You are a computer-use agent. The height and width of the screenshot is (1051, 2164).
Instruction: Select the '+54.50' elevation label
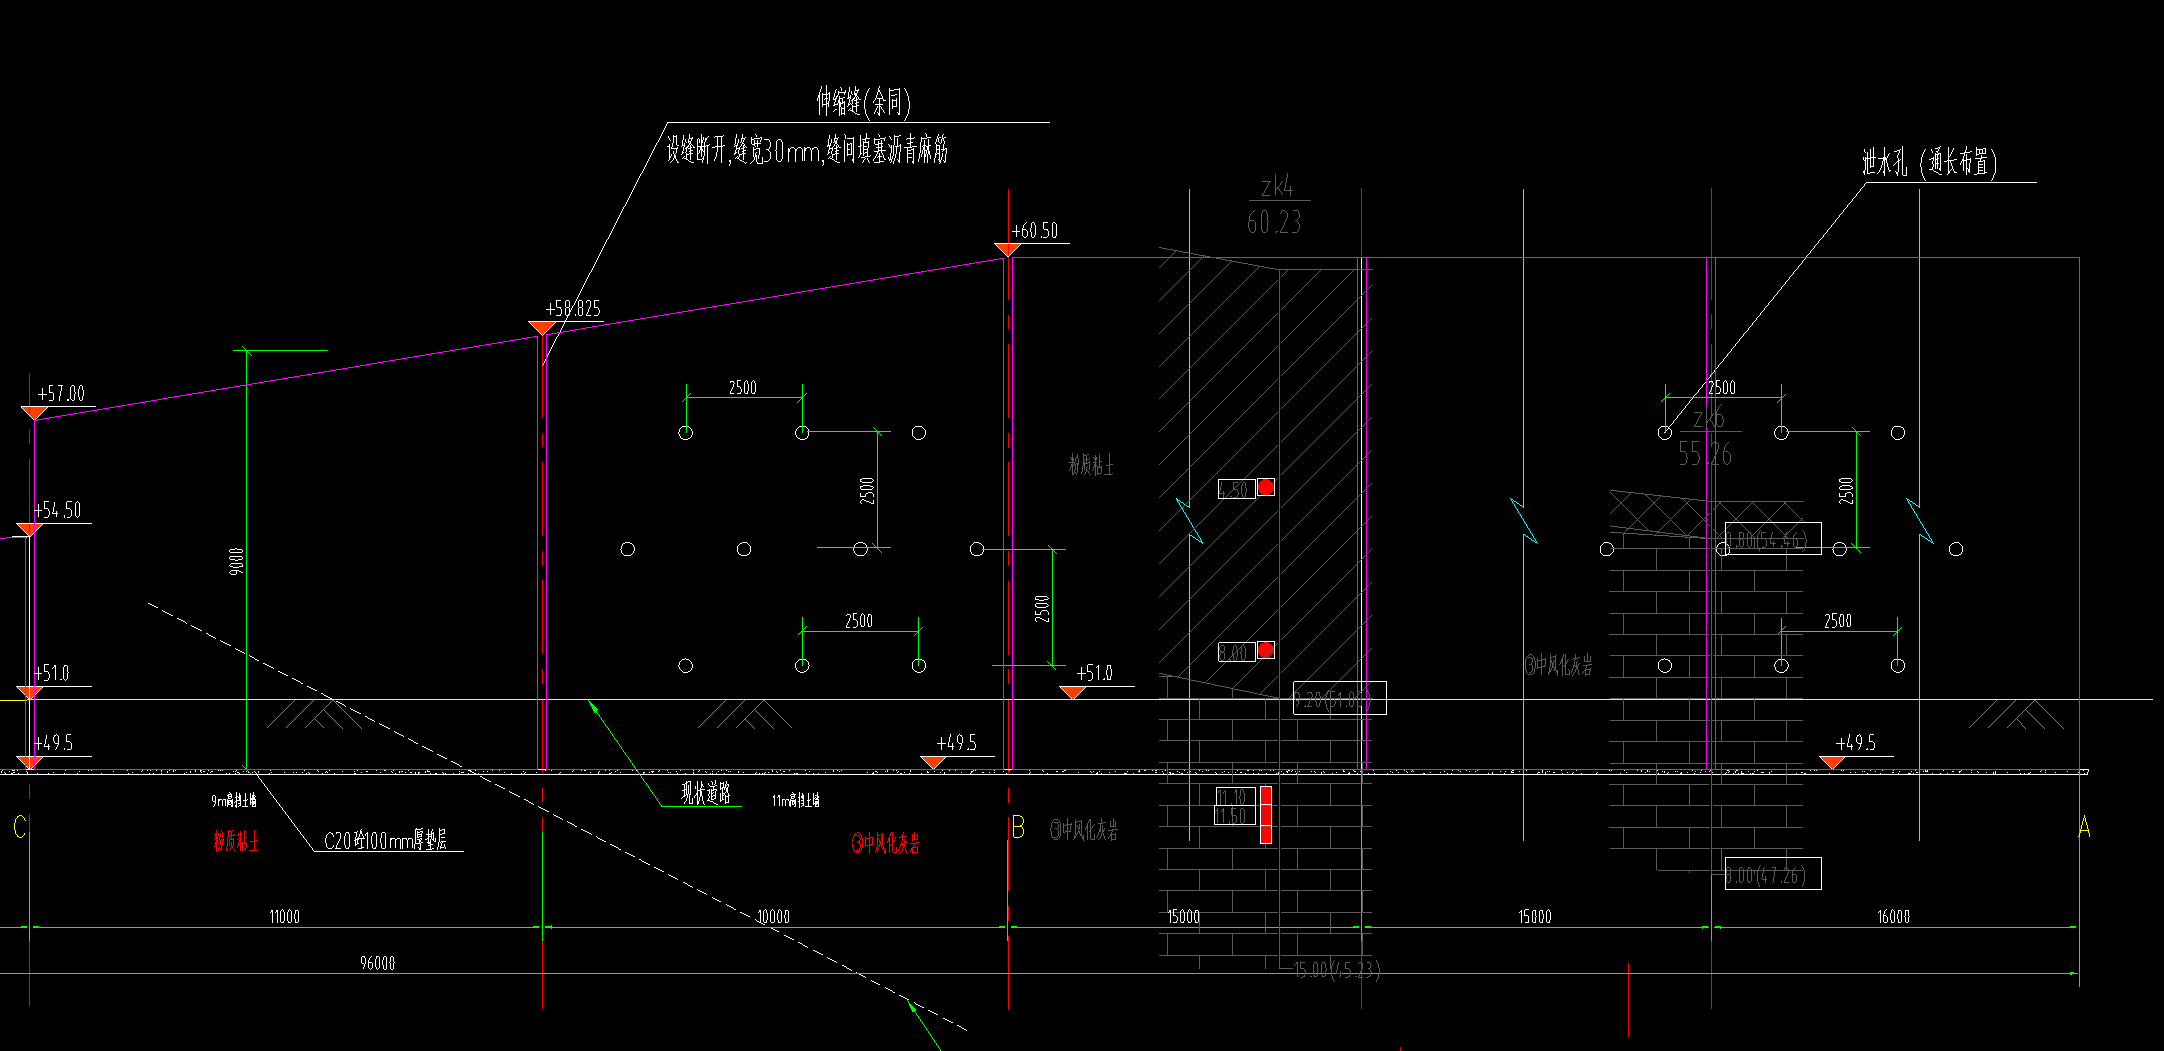[x=57, y=510]
